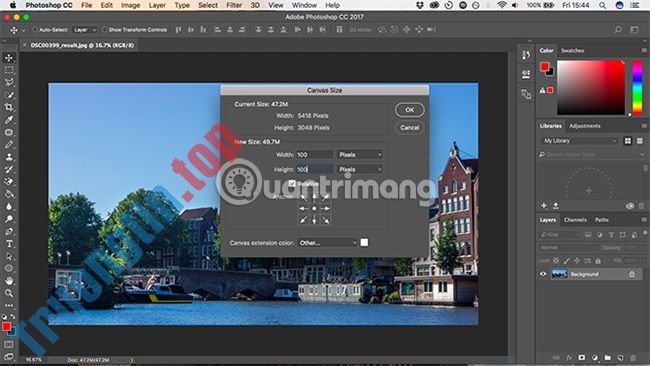The width and height of the screenshot is (650, 366).
Task: Open the Edit Toolbar three-dots button
Action: click(x=9, y=305)
